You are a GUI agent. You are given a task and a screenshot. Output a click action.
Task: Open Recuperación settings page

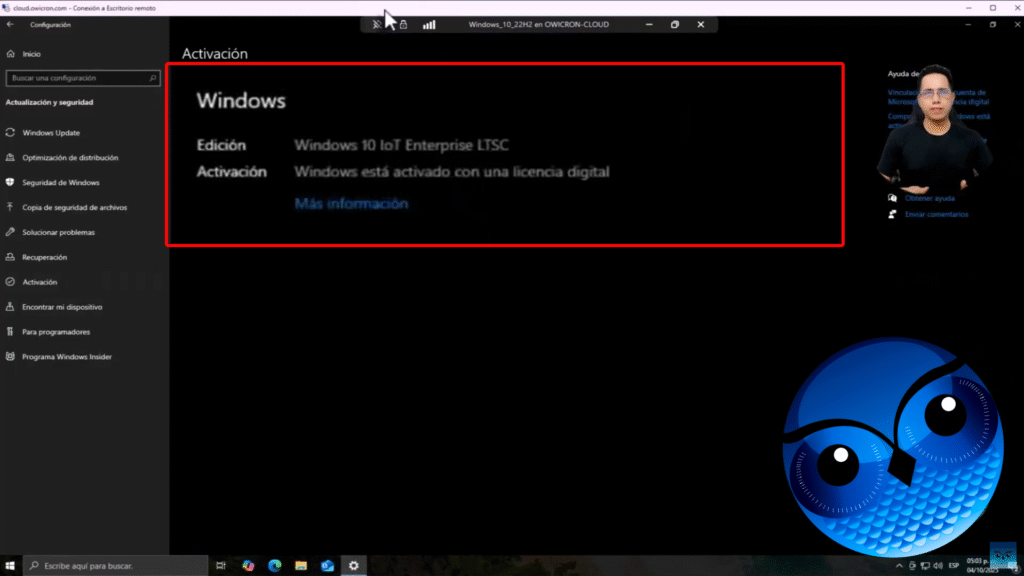46,257
